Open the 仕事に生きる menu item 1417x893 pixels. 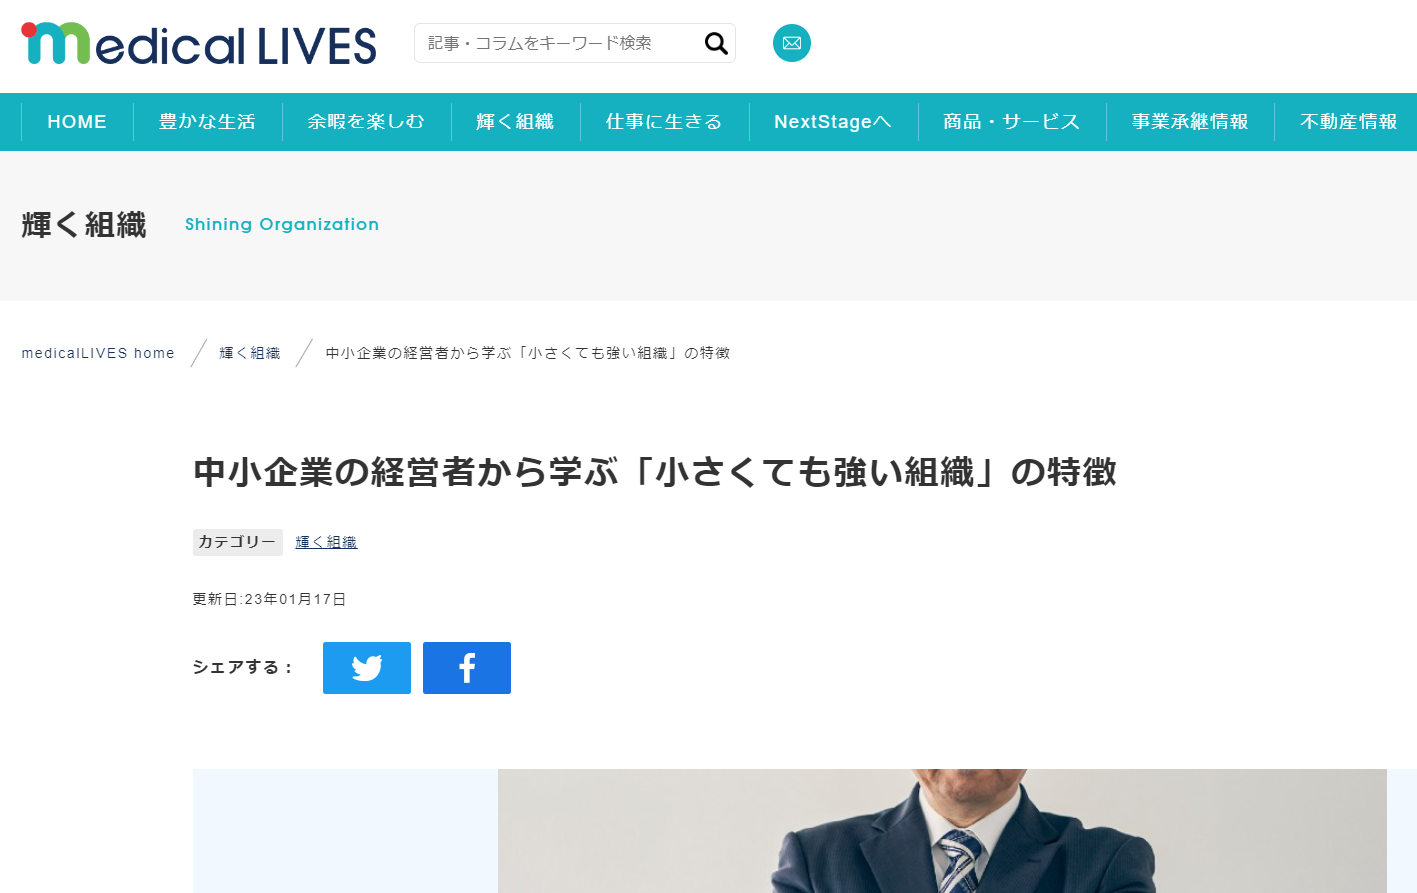click(x=664, y=122)
